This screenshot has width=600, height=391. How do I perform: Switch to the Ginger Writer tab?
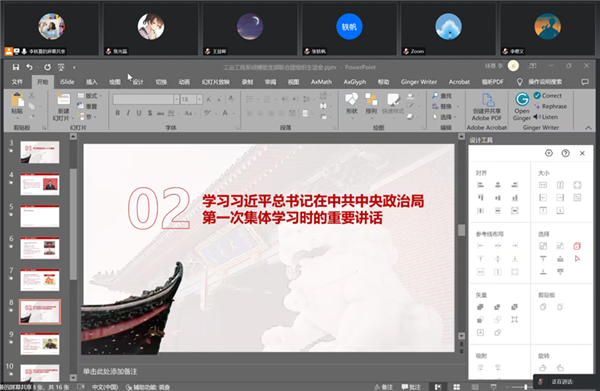[x=419, y=82]
